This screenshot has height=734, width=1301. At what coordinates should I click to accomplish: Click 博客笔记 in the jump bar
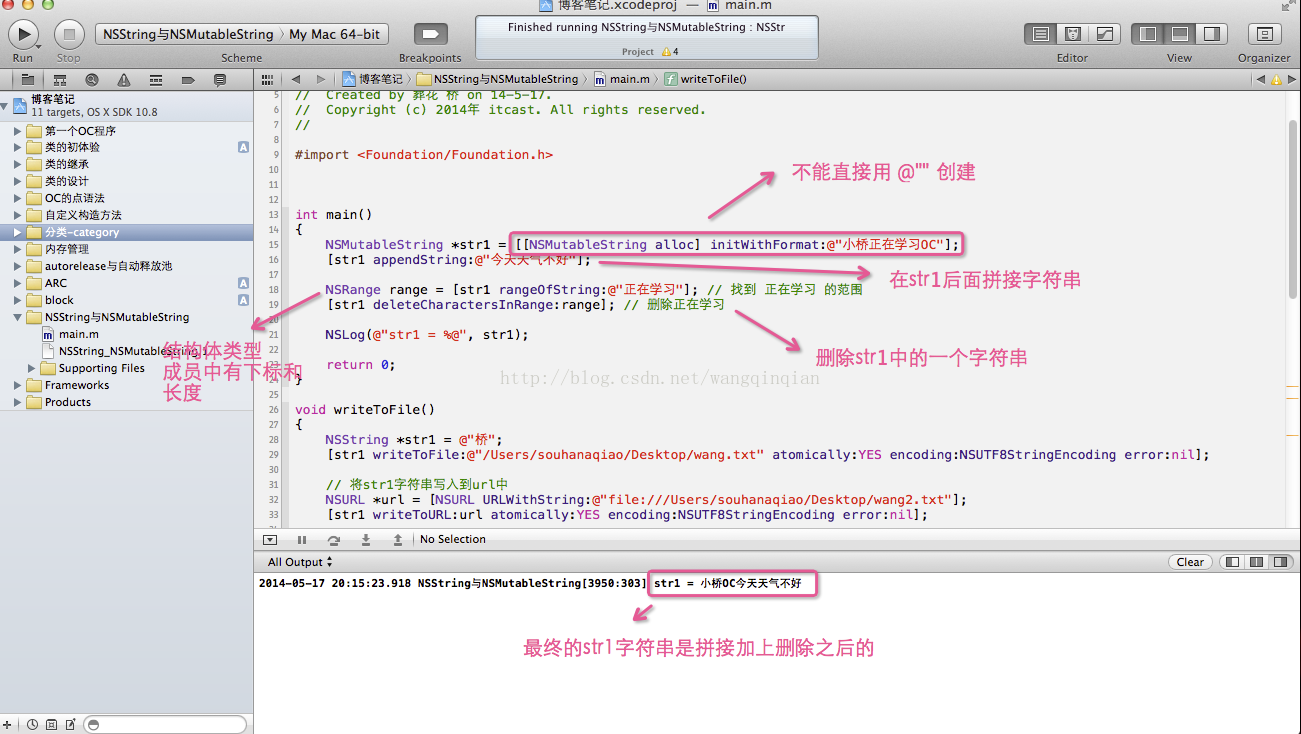pyautogui.click(x=373, y=79)
